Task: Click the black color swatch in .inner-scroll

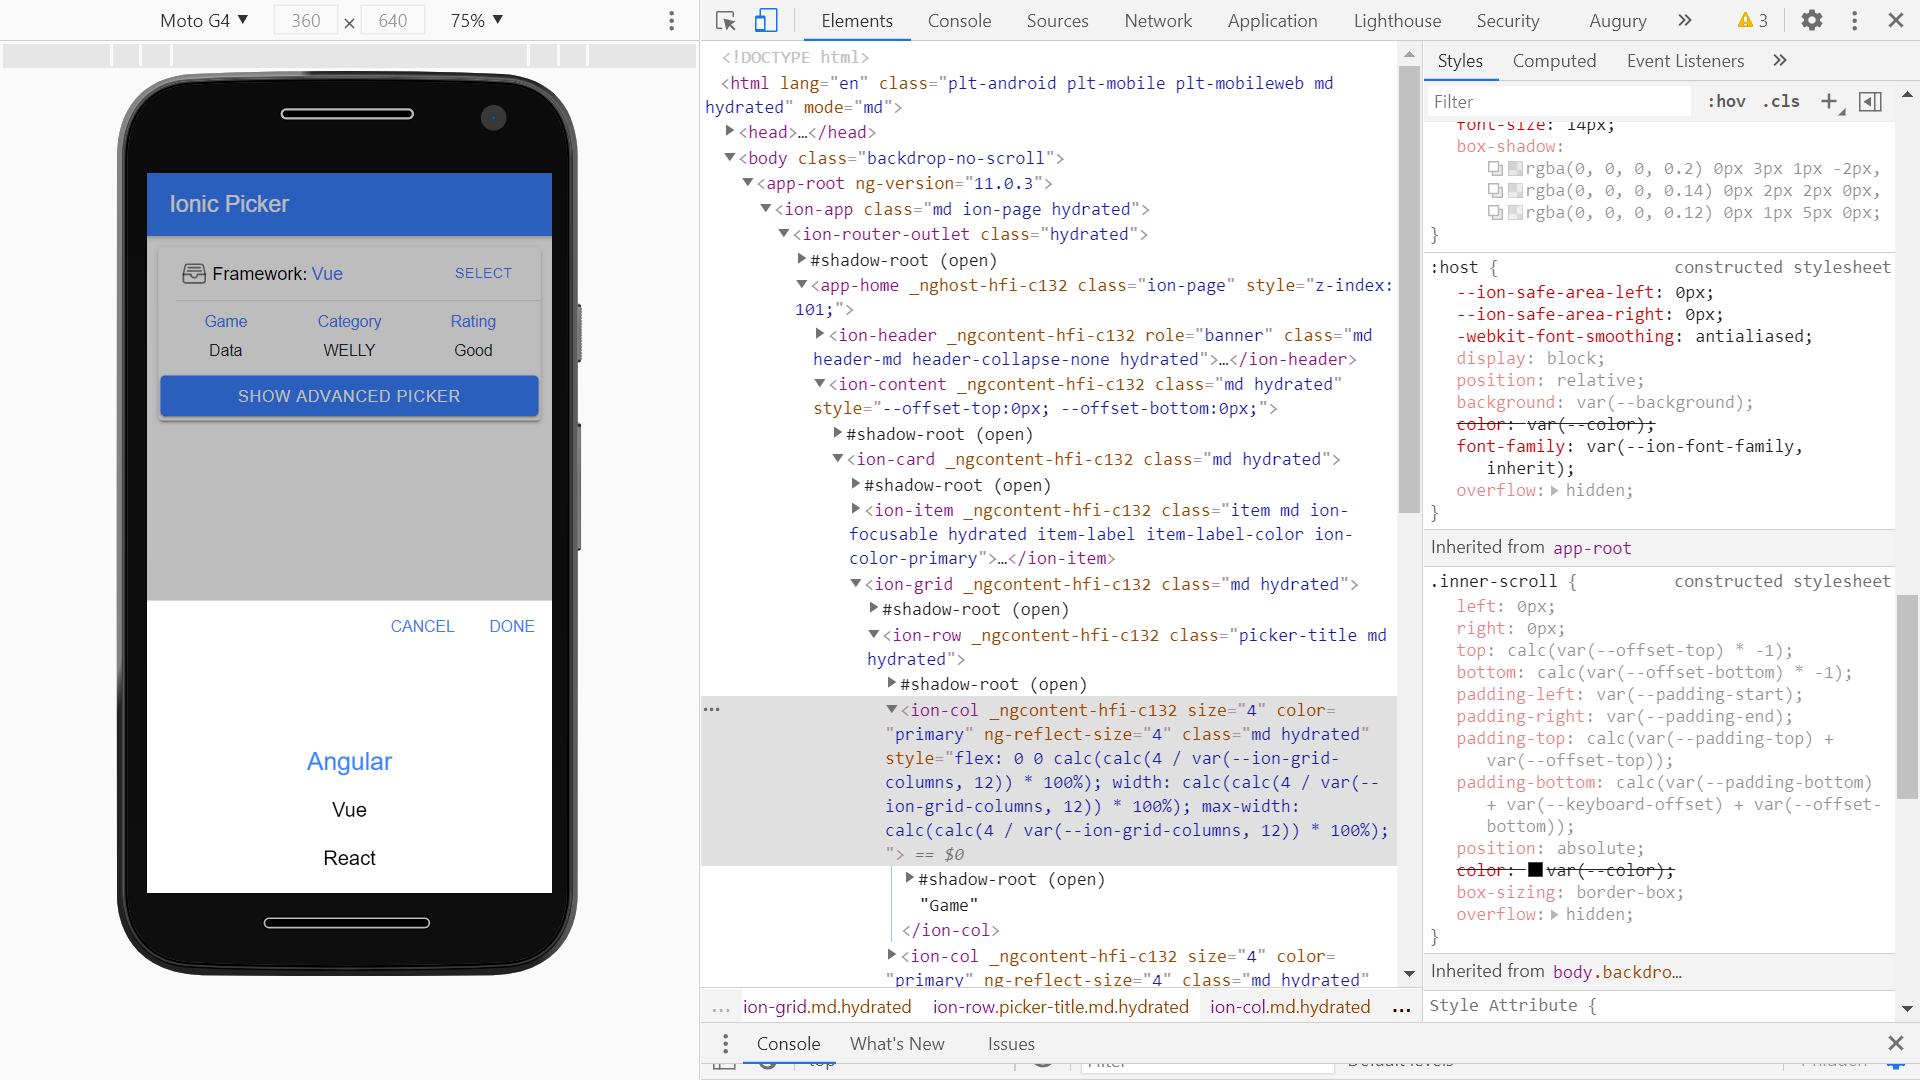Action: pyautogui.click(x=1535, y=870)
